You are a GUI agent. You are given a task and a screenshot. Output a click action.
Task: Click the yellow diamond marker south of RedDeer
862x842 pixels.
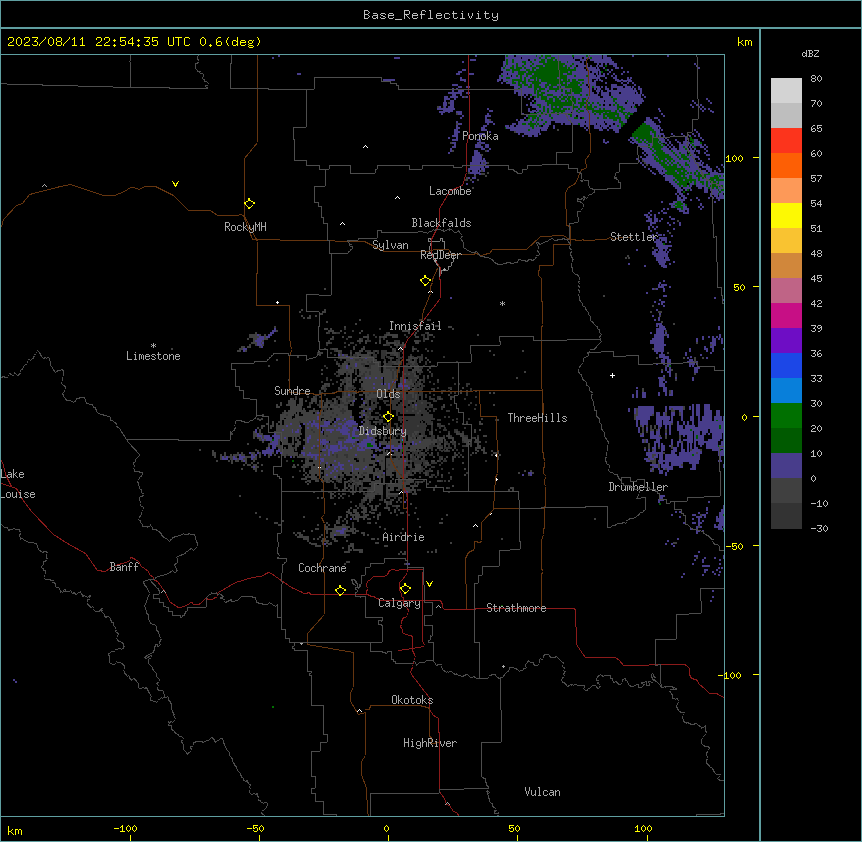point(426,281)
